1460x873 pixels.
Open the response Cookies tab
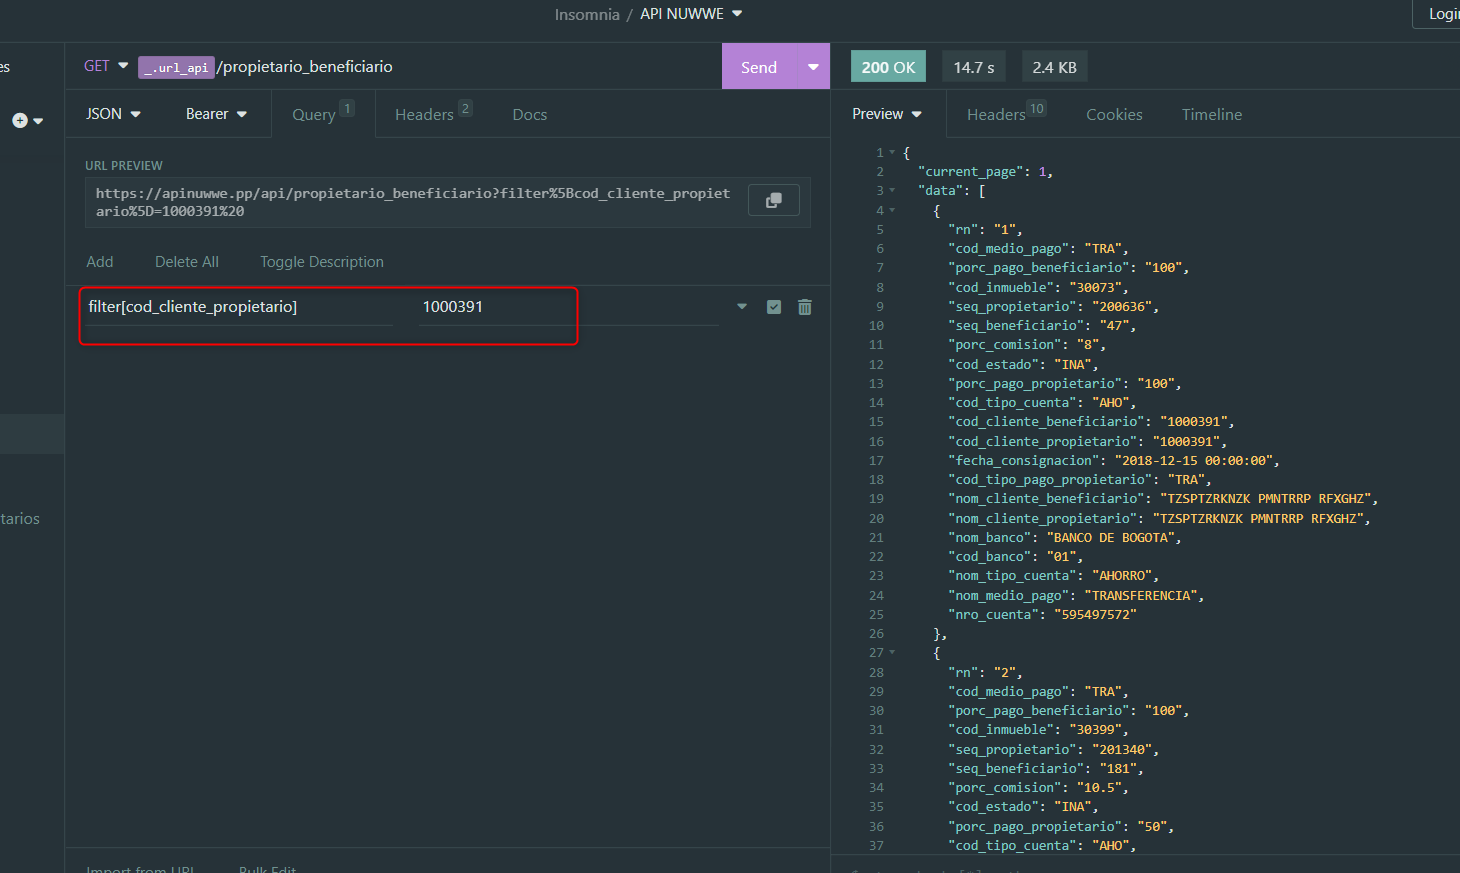tap(1114, 114)
